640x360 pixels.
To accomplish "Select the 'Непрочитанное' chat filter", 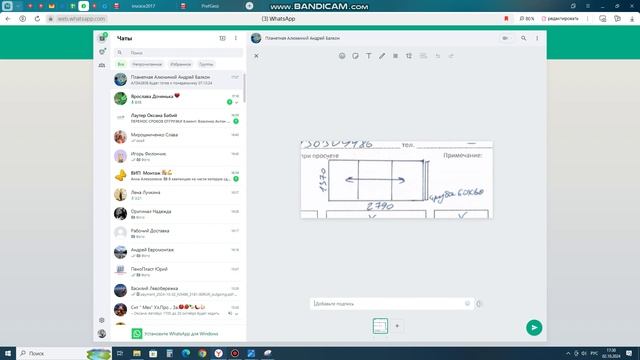I will [x=147, y=64].
